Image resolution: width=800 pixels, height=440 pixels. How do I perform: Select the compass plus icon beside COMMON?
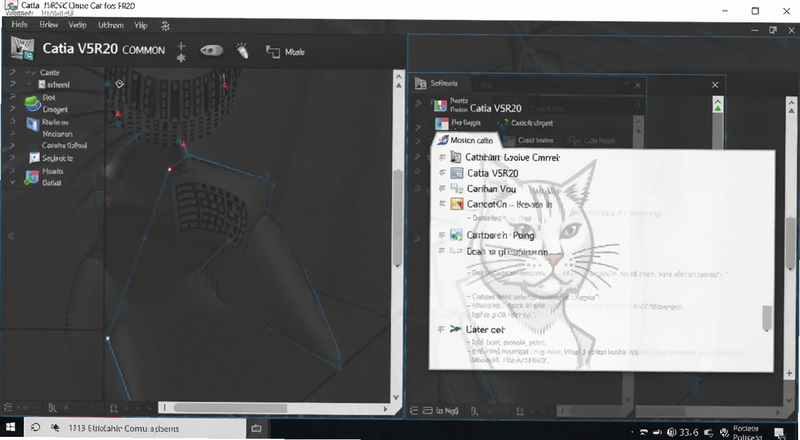pyautogui.click(x=181, y=52)
